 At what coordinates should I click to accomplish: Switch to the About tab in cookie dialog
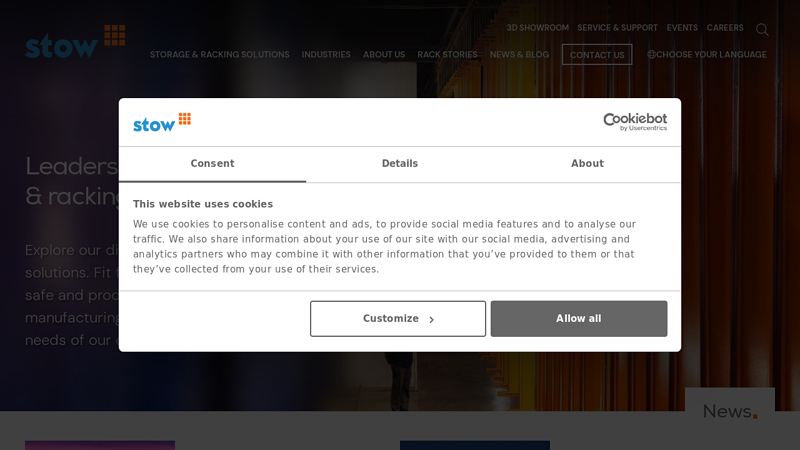click(587, 164)
